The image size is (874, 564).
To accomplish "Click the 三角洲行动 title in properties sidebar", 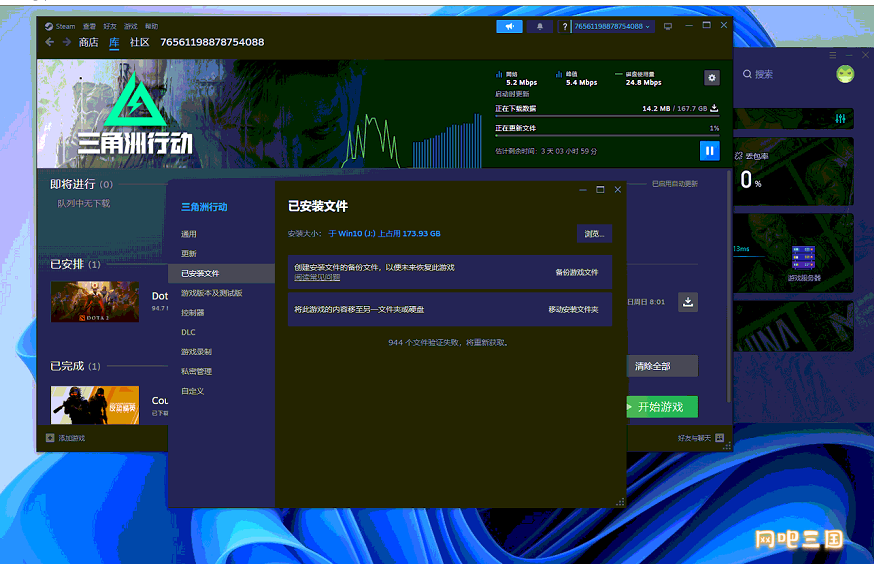I will coord(204,207).
